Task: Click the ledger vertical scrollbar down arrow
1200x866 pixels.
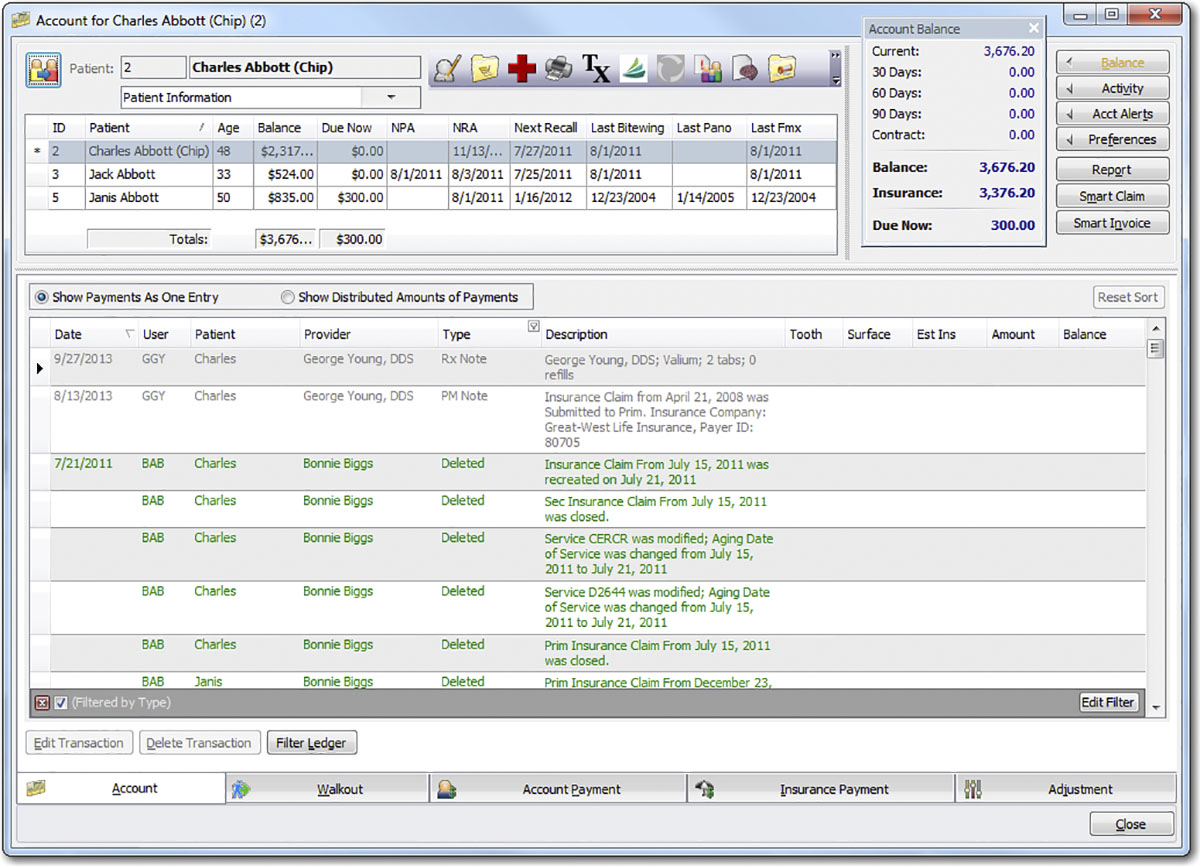Action: coord(1157,708)
